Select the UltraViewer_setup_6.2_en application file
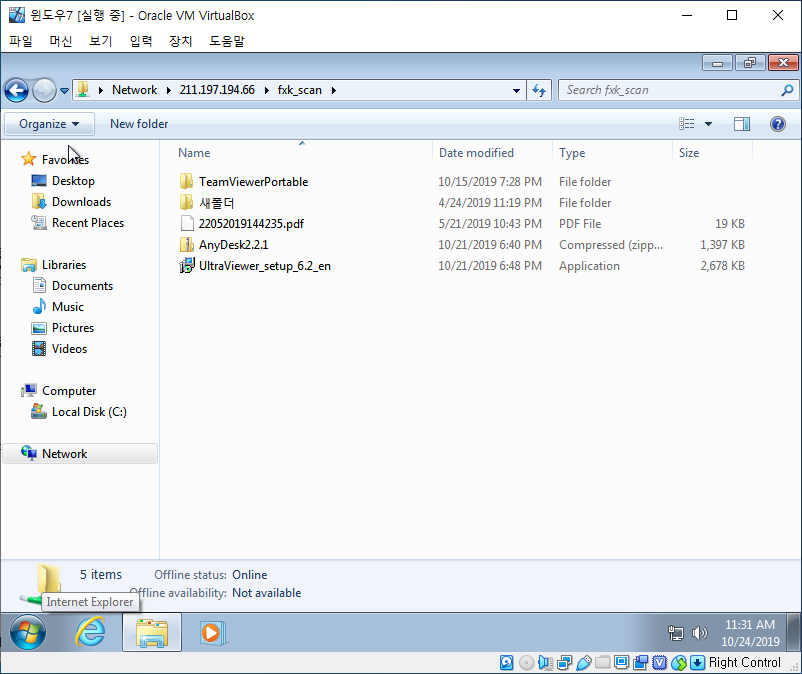The image size is (802, 674). tap(264, 266)
